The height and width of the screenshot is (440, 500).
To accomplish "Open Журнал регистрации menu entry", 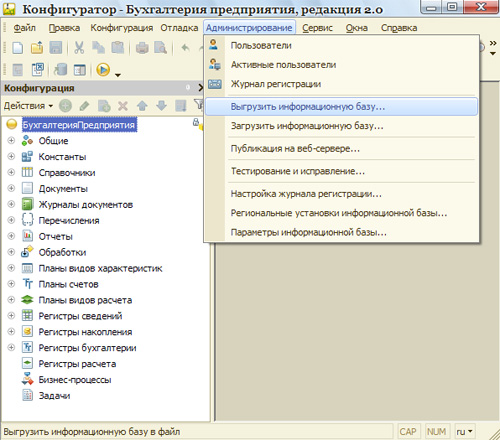I will click(x=342, y=84).
